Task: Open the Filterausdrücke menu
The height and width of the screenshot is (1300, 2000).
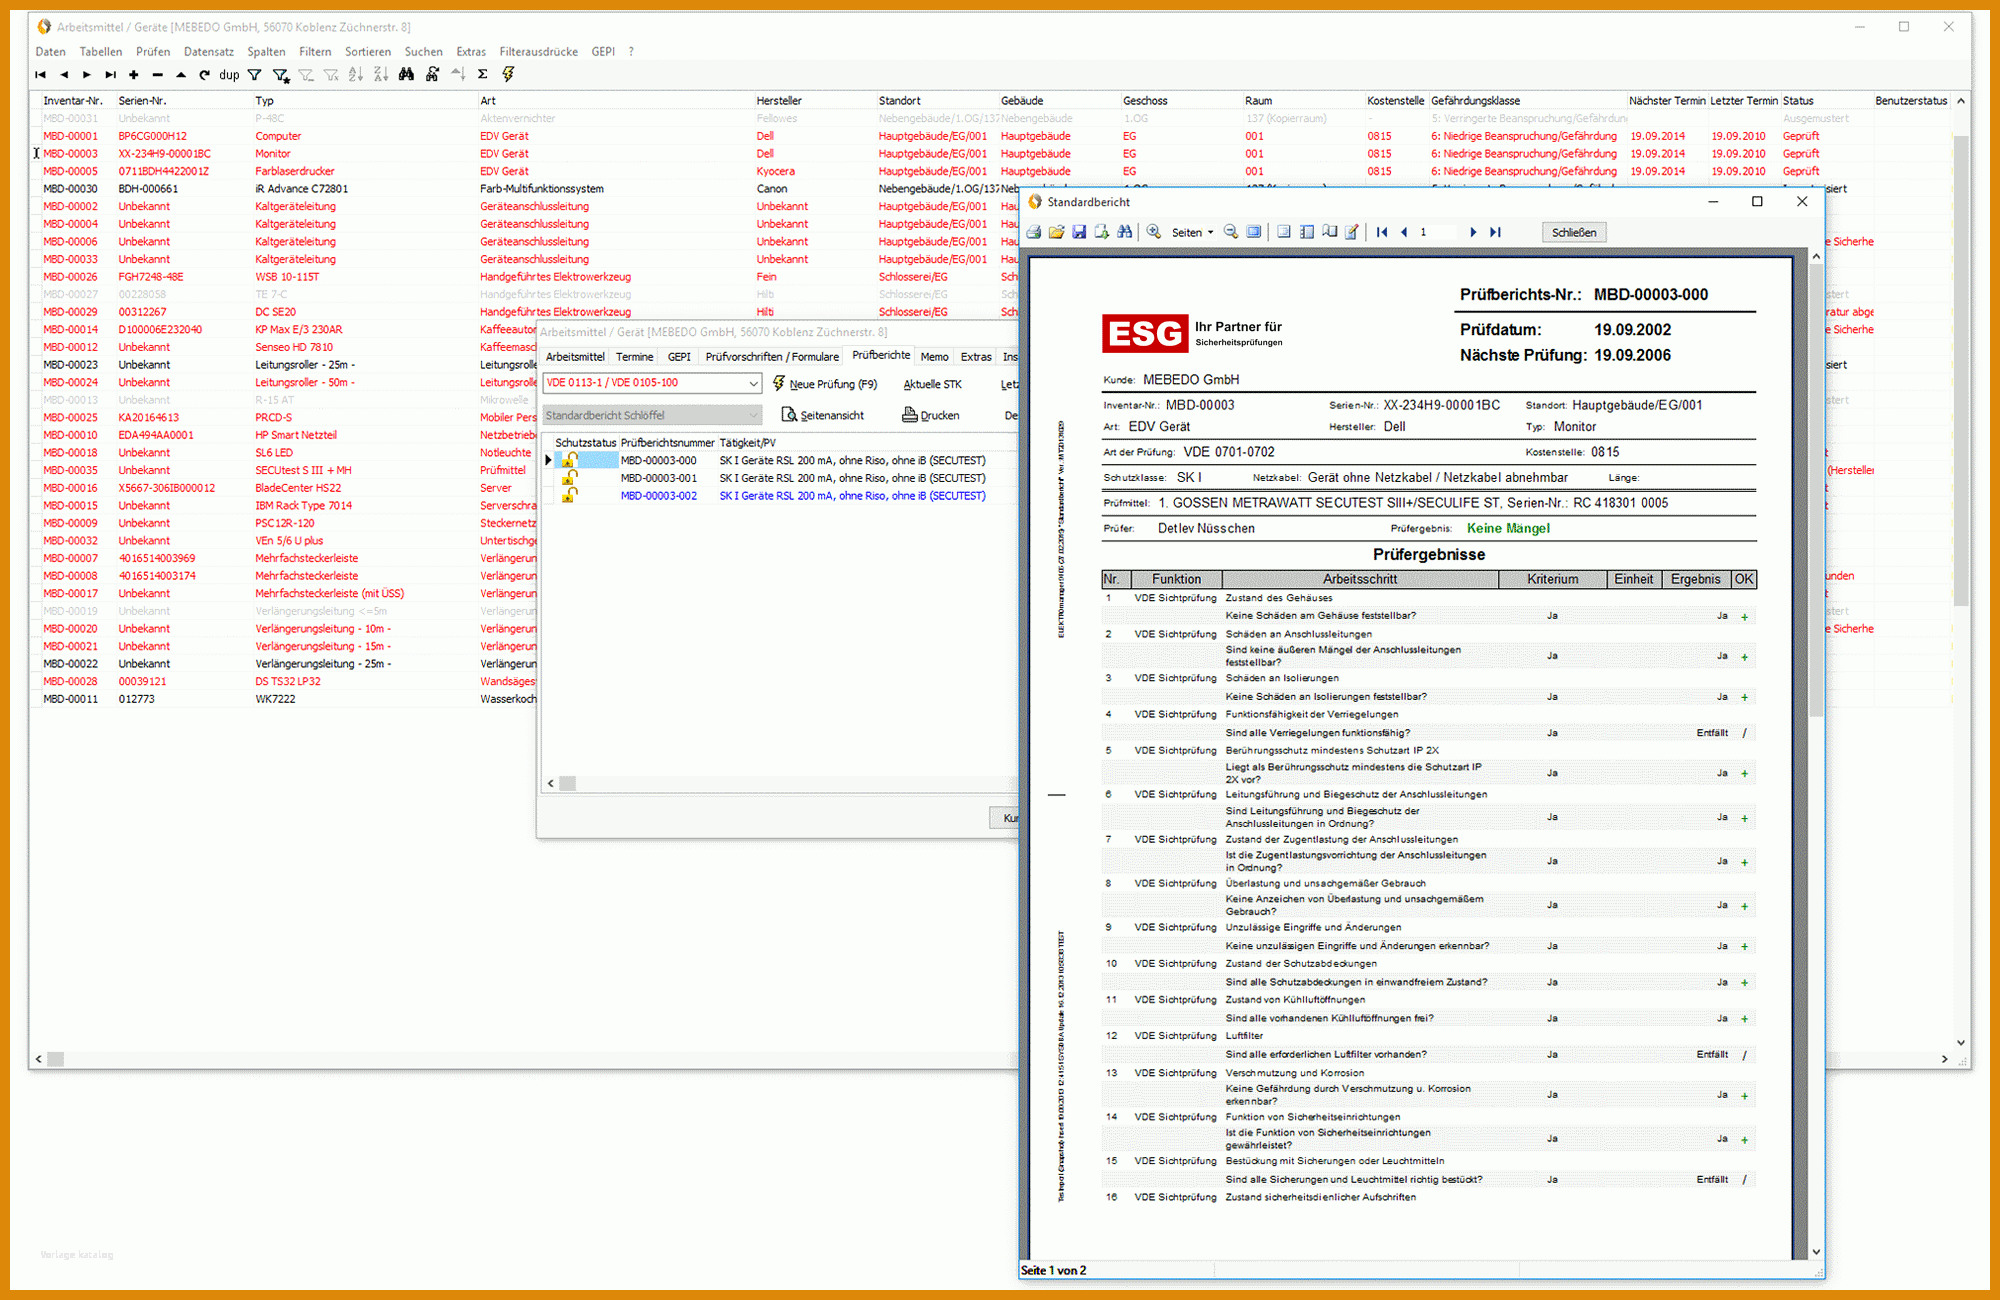Action: pos(538,52)
